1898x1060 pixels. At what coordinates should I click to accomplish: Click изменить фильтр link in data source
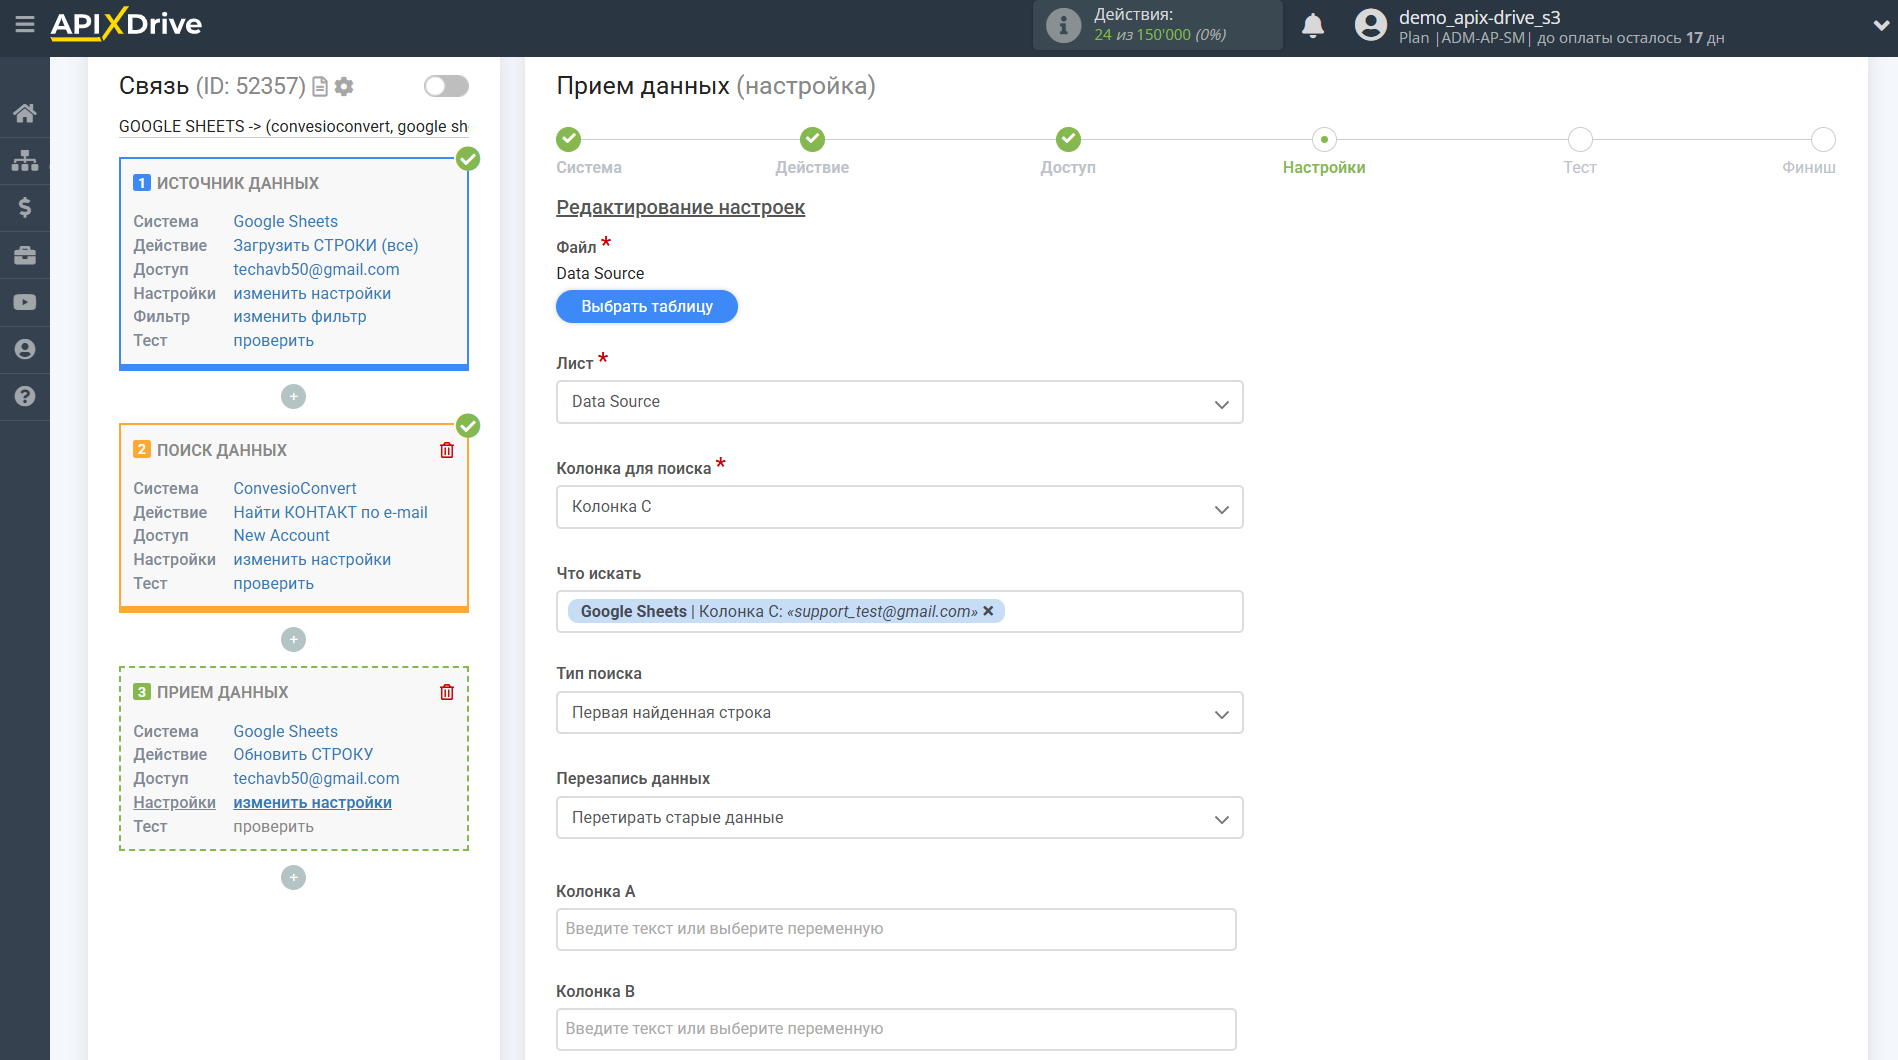pyautogui.click(x=300, y=317)
